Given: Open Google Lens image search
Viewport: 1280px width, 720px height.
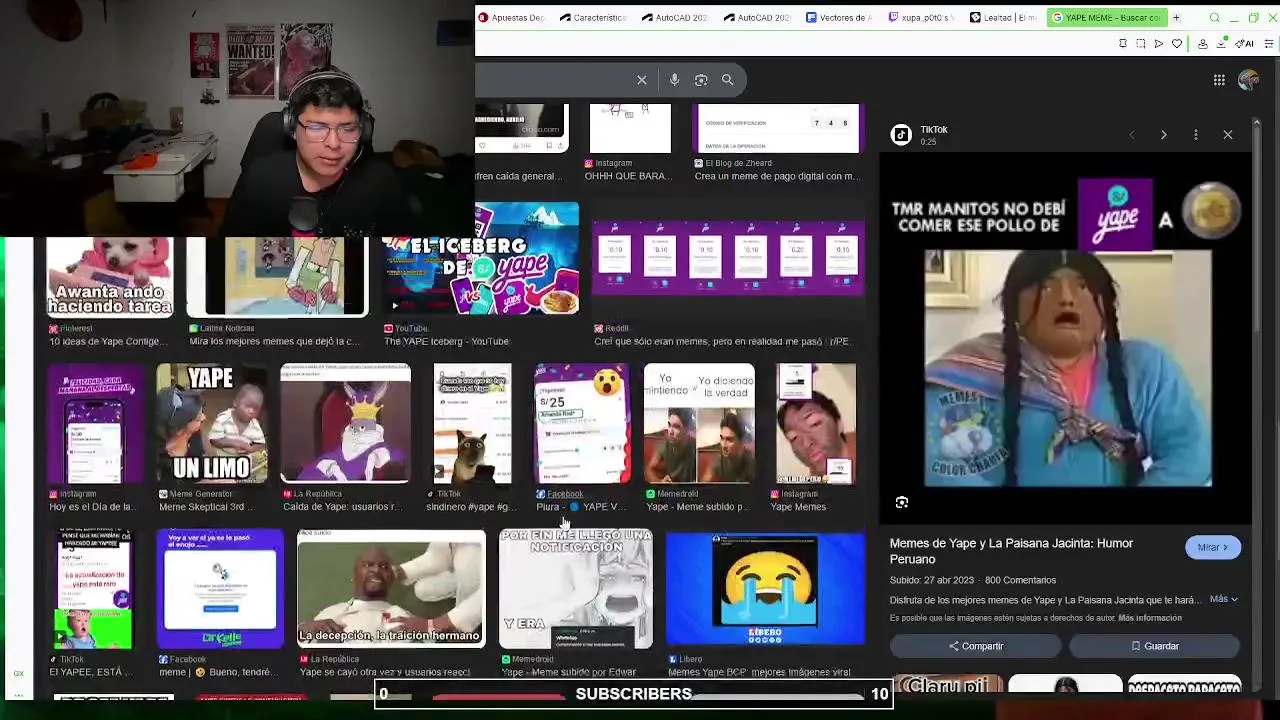Looking at the screenshot, I should coord(701,80).
